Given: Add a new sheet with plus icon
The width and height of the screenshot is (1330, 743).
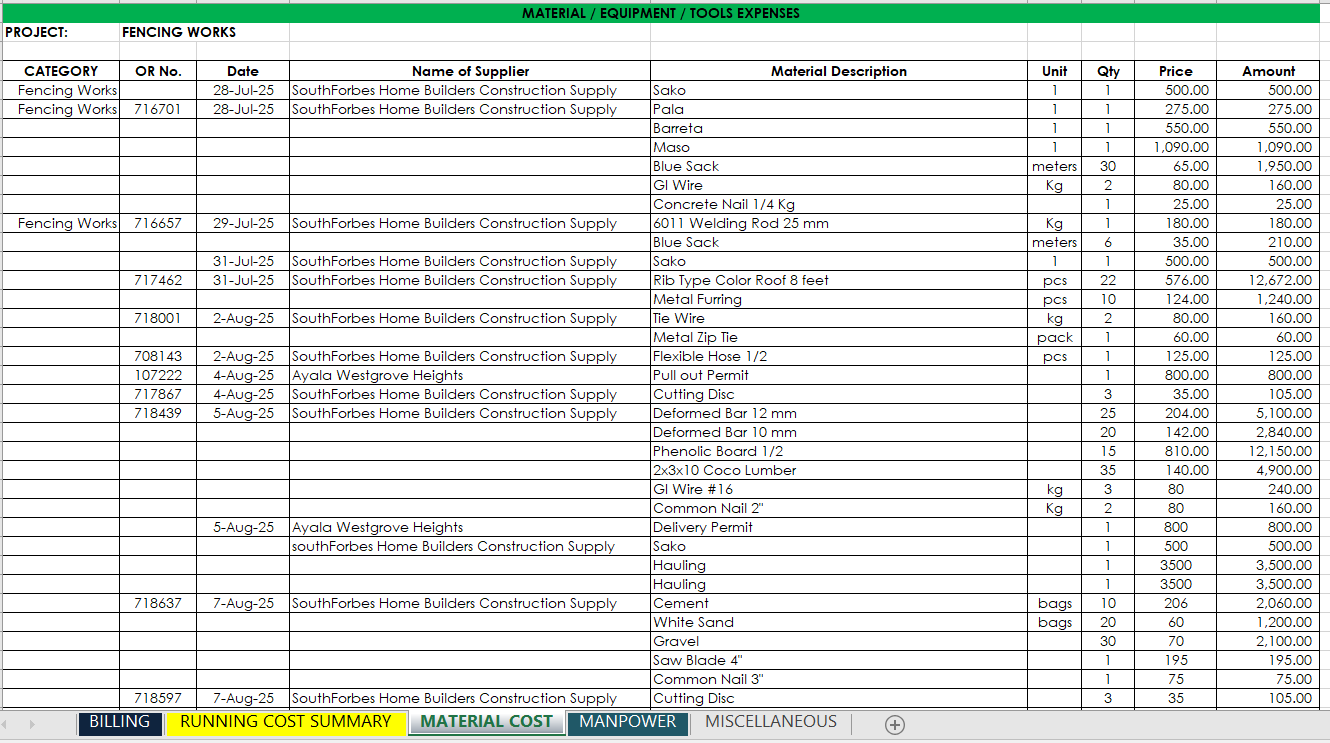Looking at the screenshot, I should click(895, 725).
